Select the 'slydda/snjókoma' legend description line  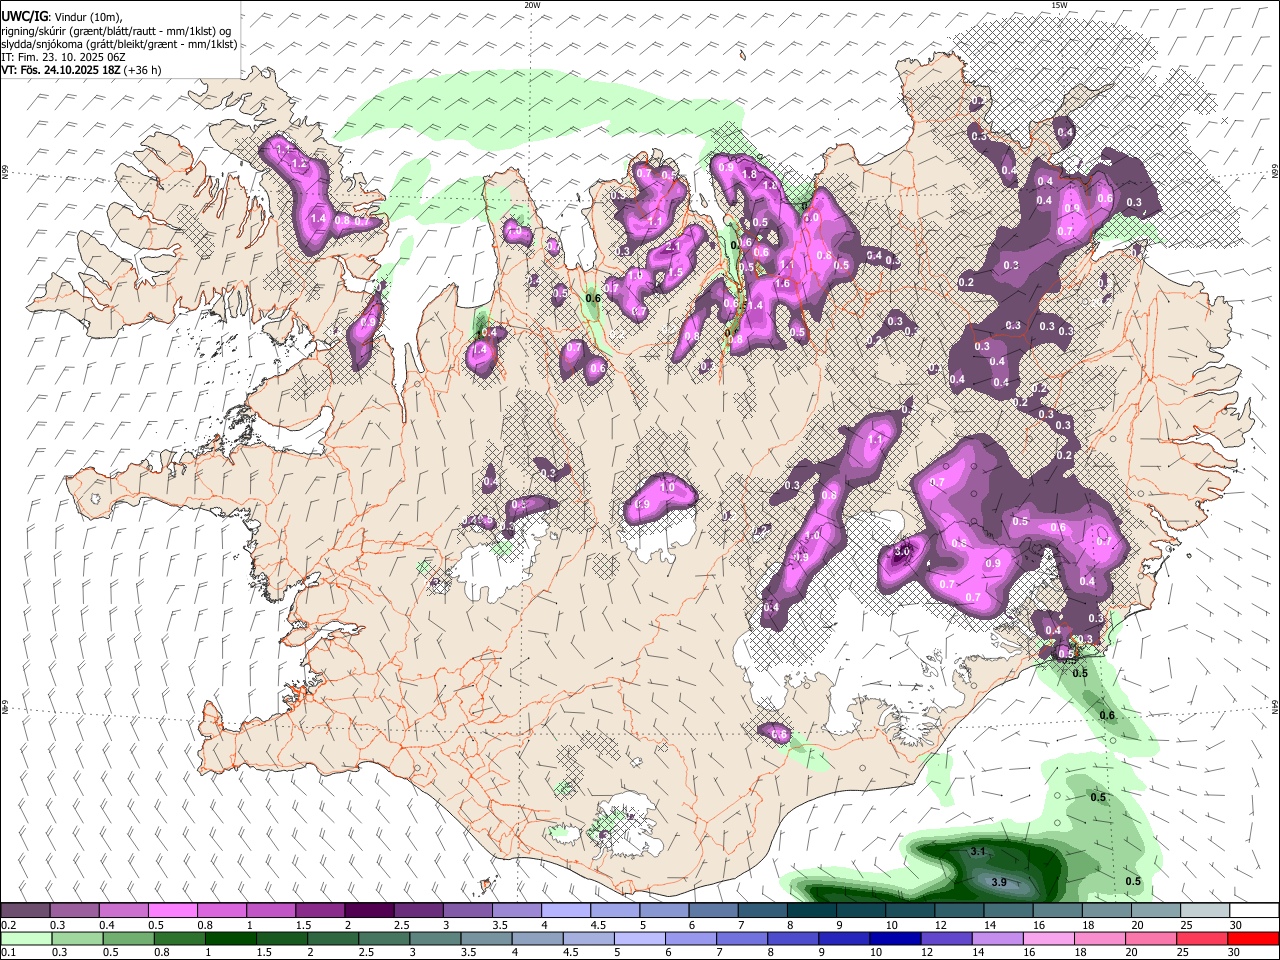(x=119, y=44)
